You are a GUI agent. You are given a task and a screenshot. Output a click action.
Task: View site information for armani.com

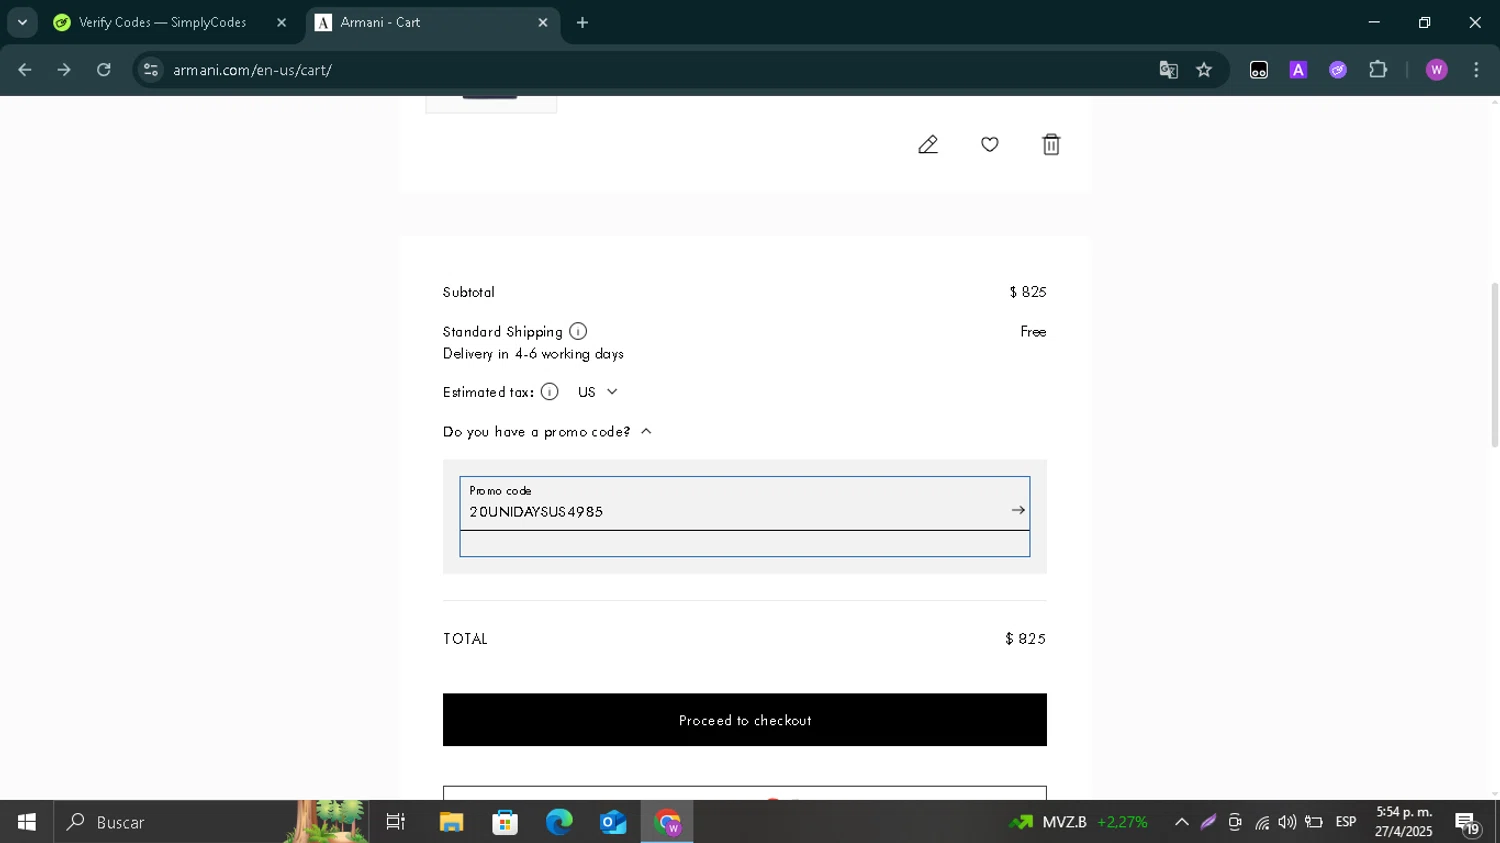coord(151,70)
